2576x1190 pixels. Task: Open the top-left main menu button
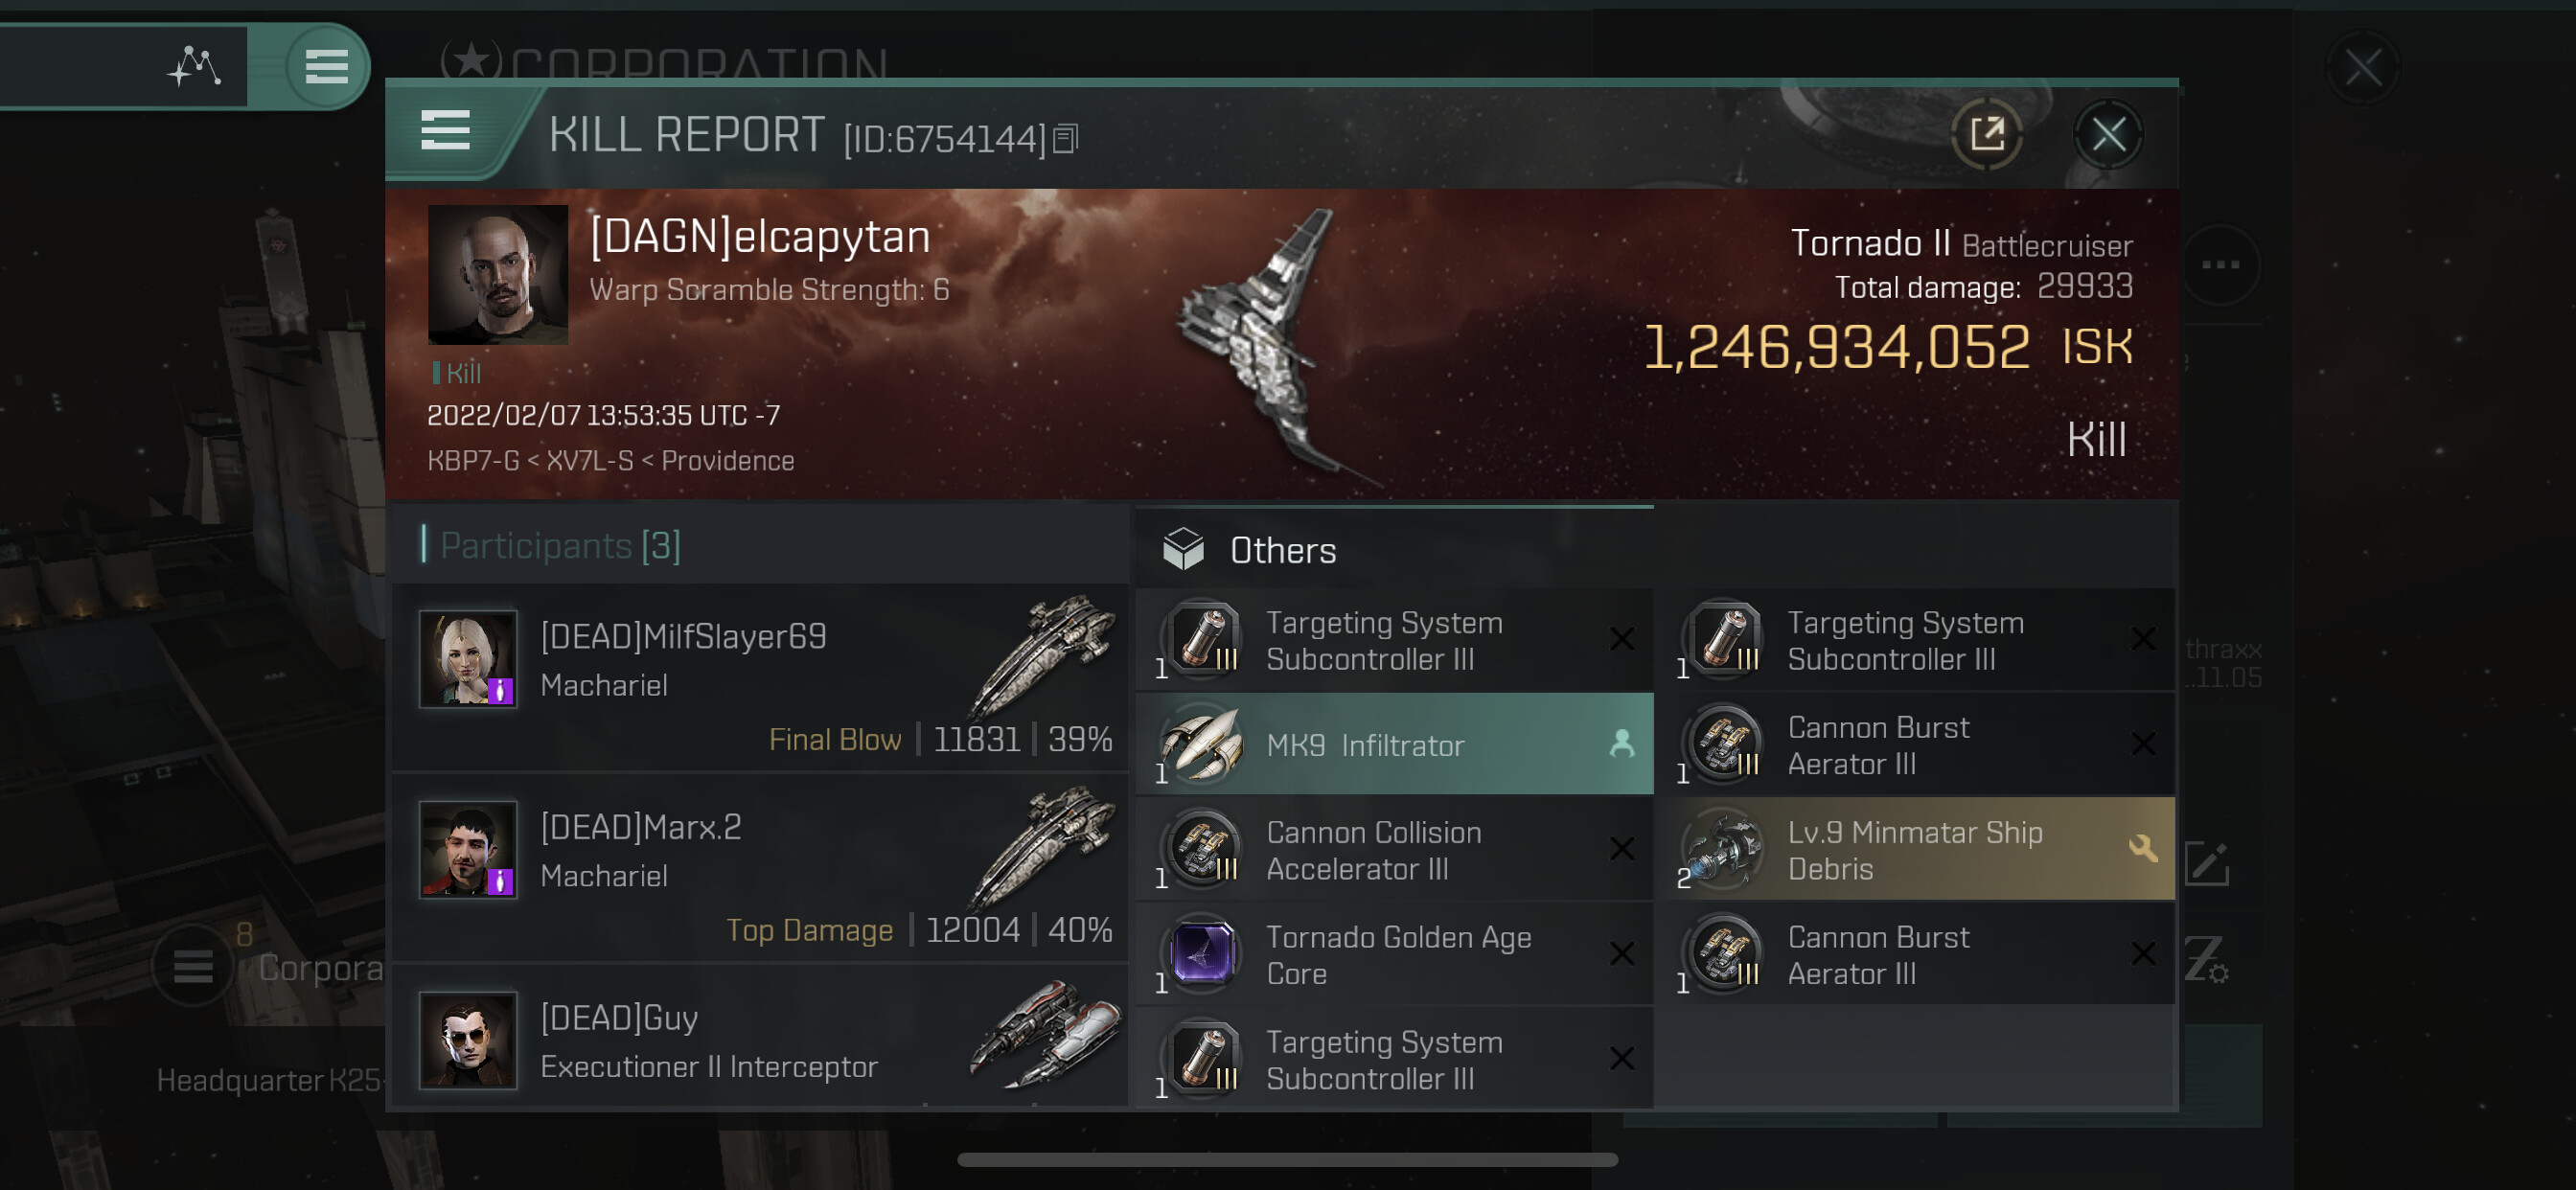[x=326, y=67]
